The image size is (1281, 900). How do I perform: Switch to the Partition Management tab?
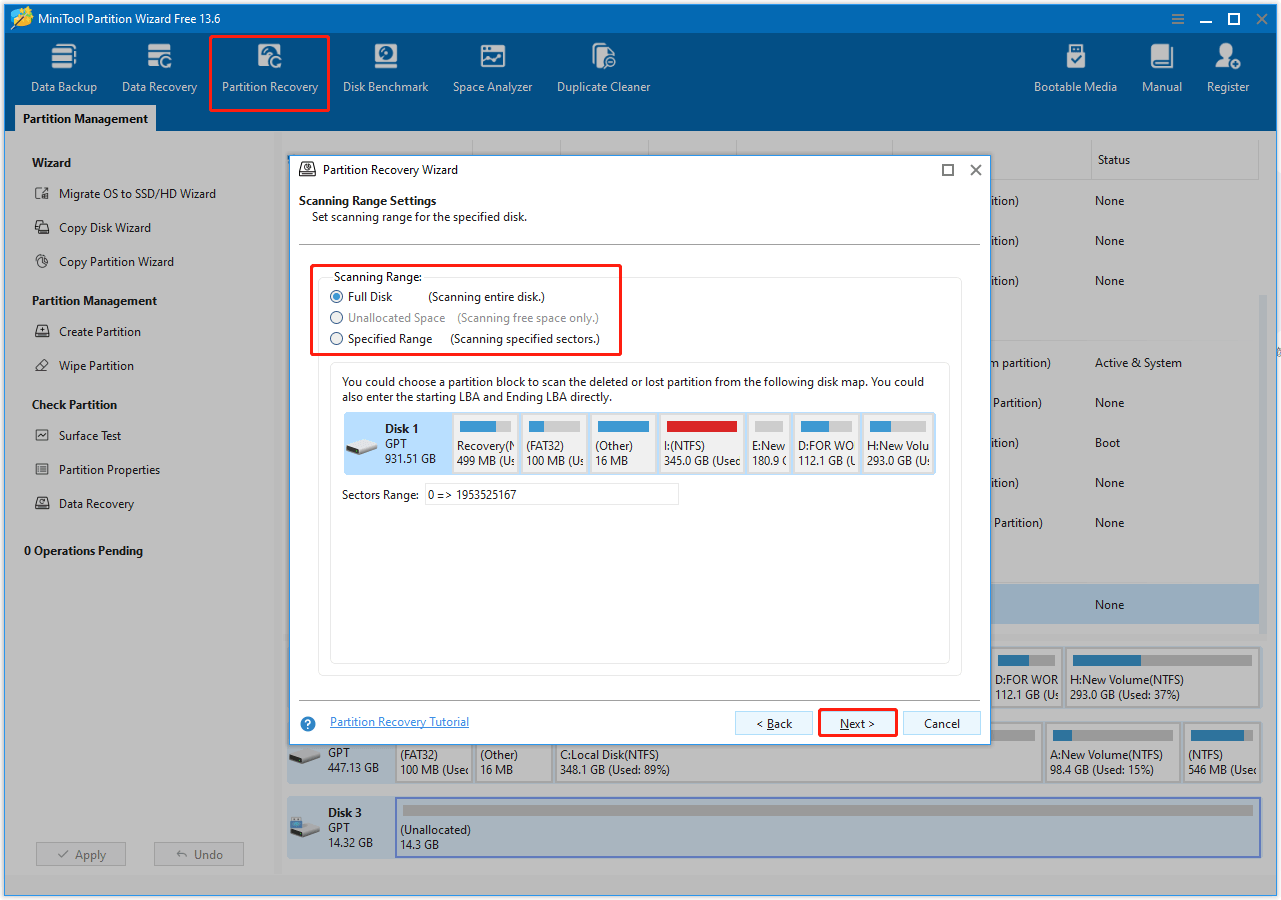(86, 119)
